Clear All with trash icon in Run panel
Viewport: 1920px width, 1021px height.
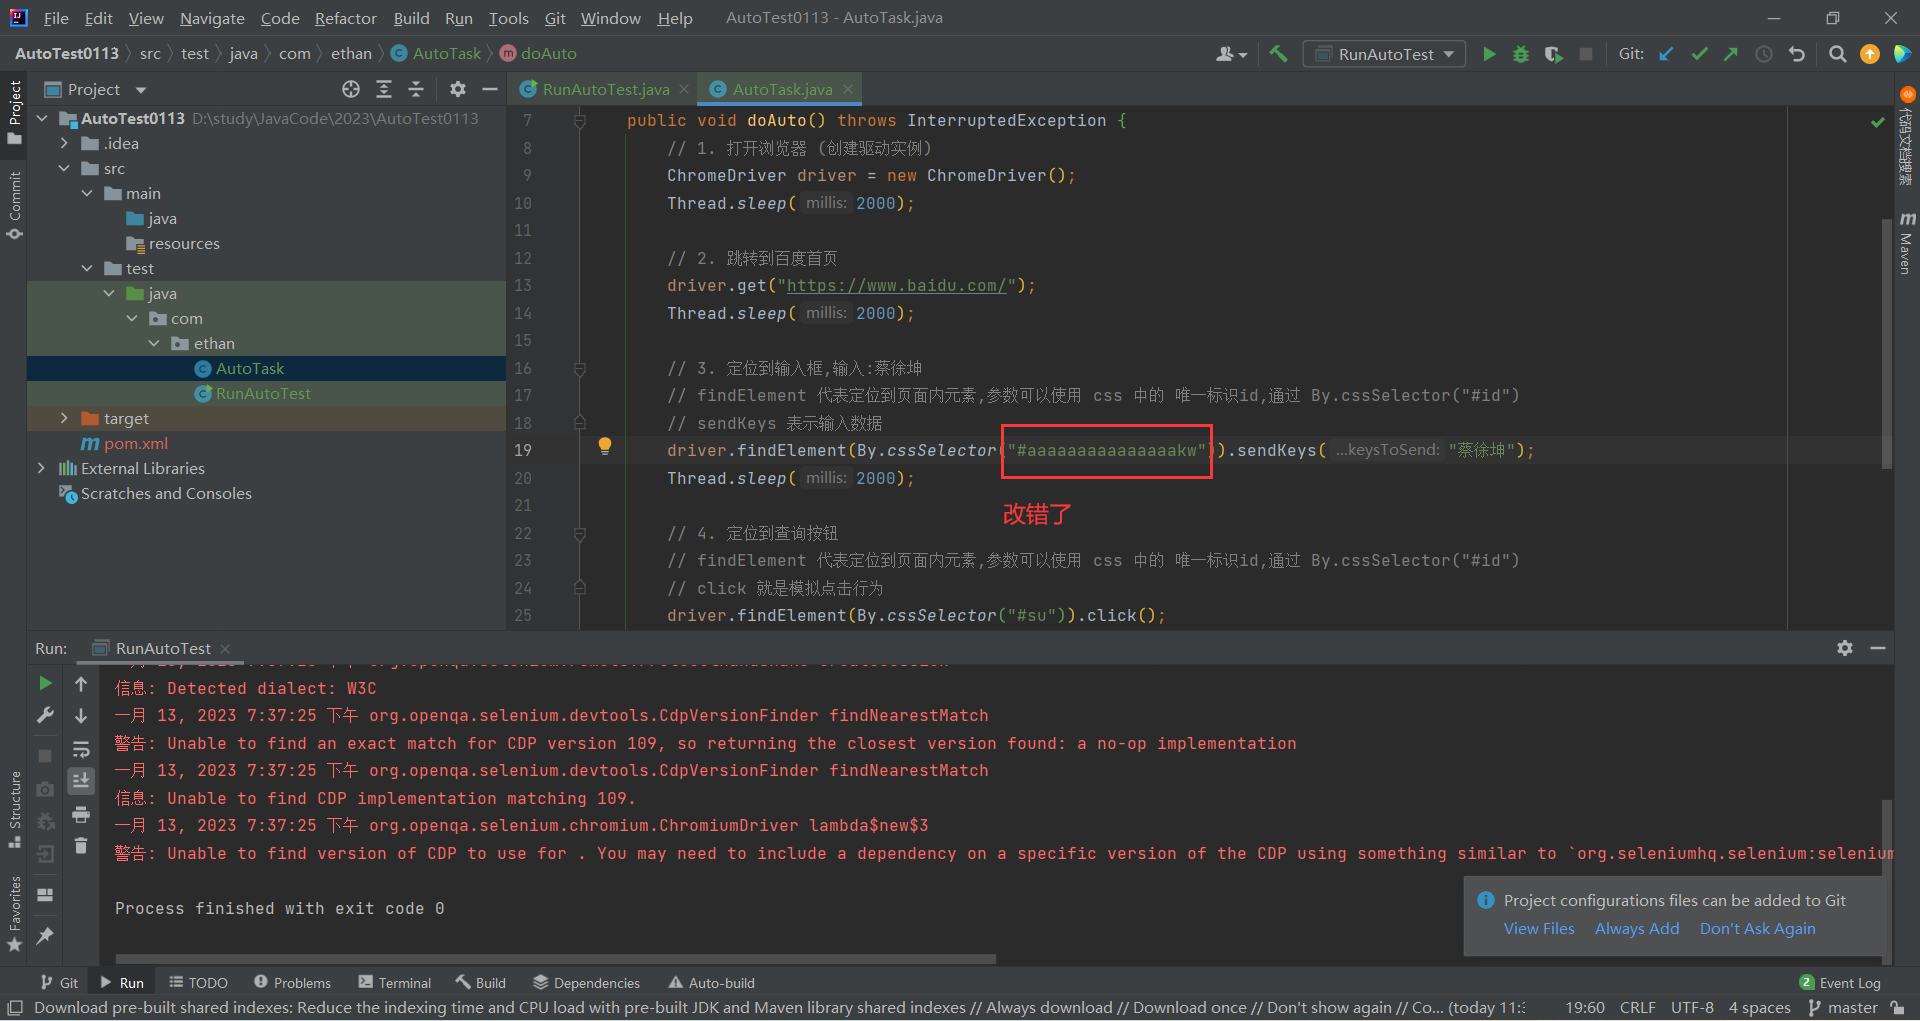[x=81, y=847]
